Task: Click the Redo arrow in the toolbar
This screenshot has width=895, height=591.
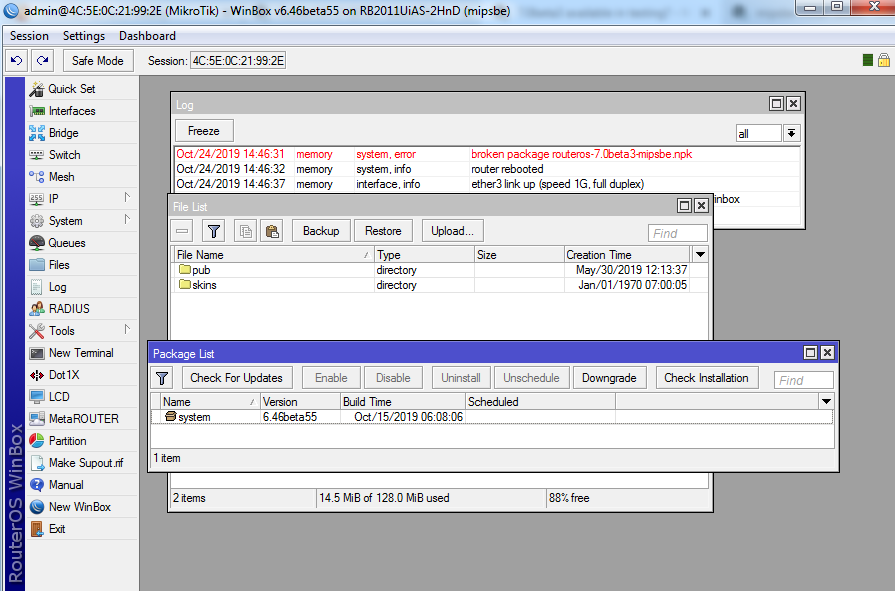Action: point(42,61)
